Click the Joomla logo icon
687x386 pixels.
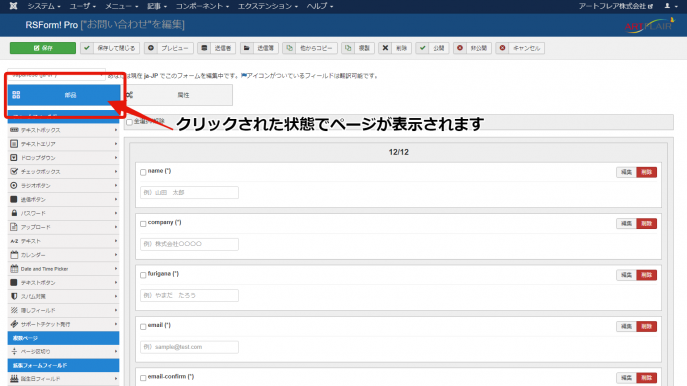tap(14, 6)
